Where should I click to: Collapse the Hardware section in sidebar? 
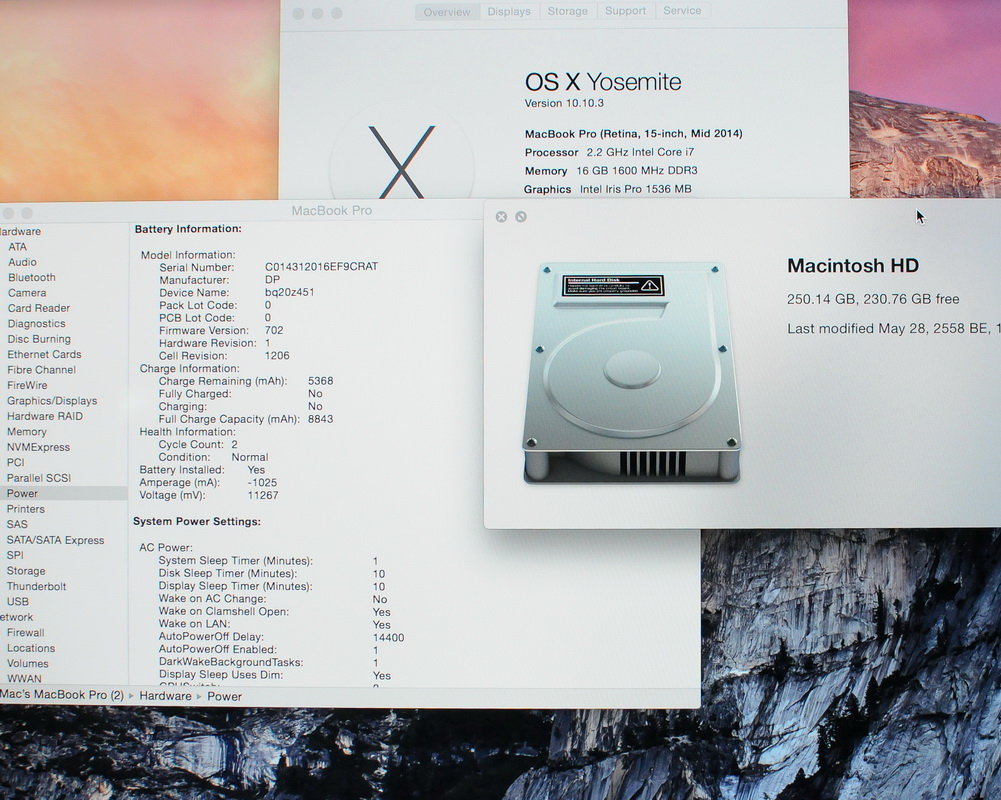20,232
